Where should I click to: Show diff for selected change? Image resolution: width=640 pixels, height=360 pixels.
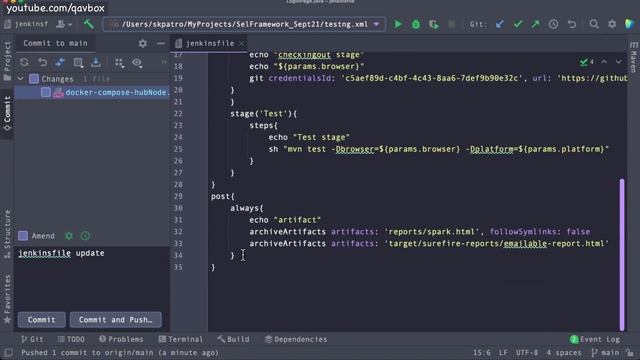[60, 62]
